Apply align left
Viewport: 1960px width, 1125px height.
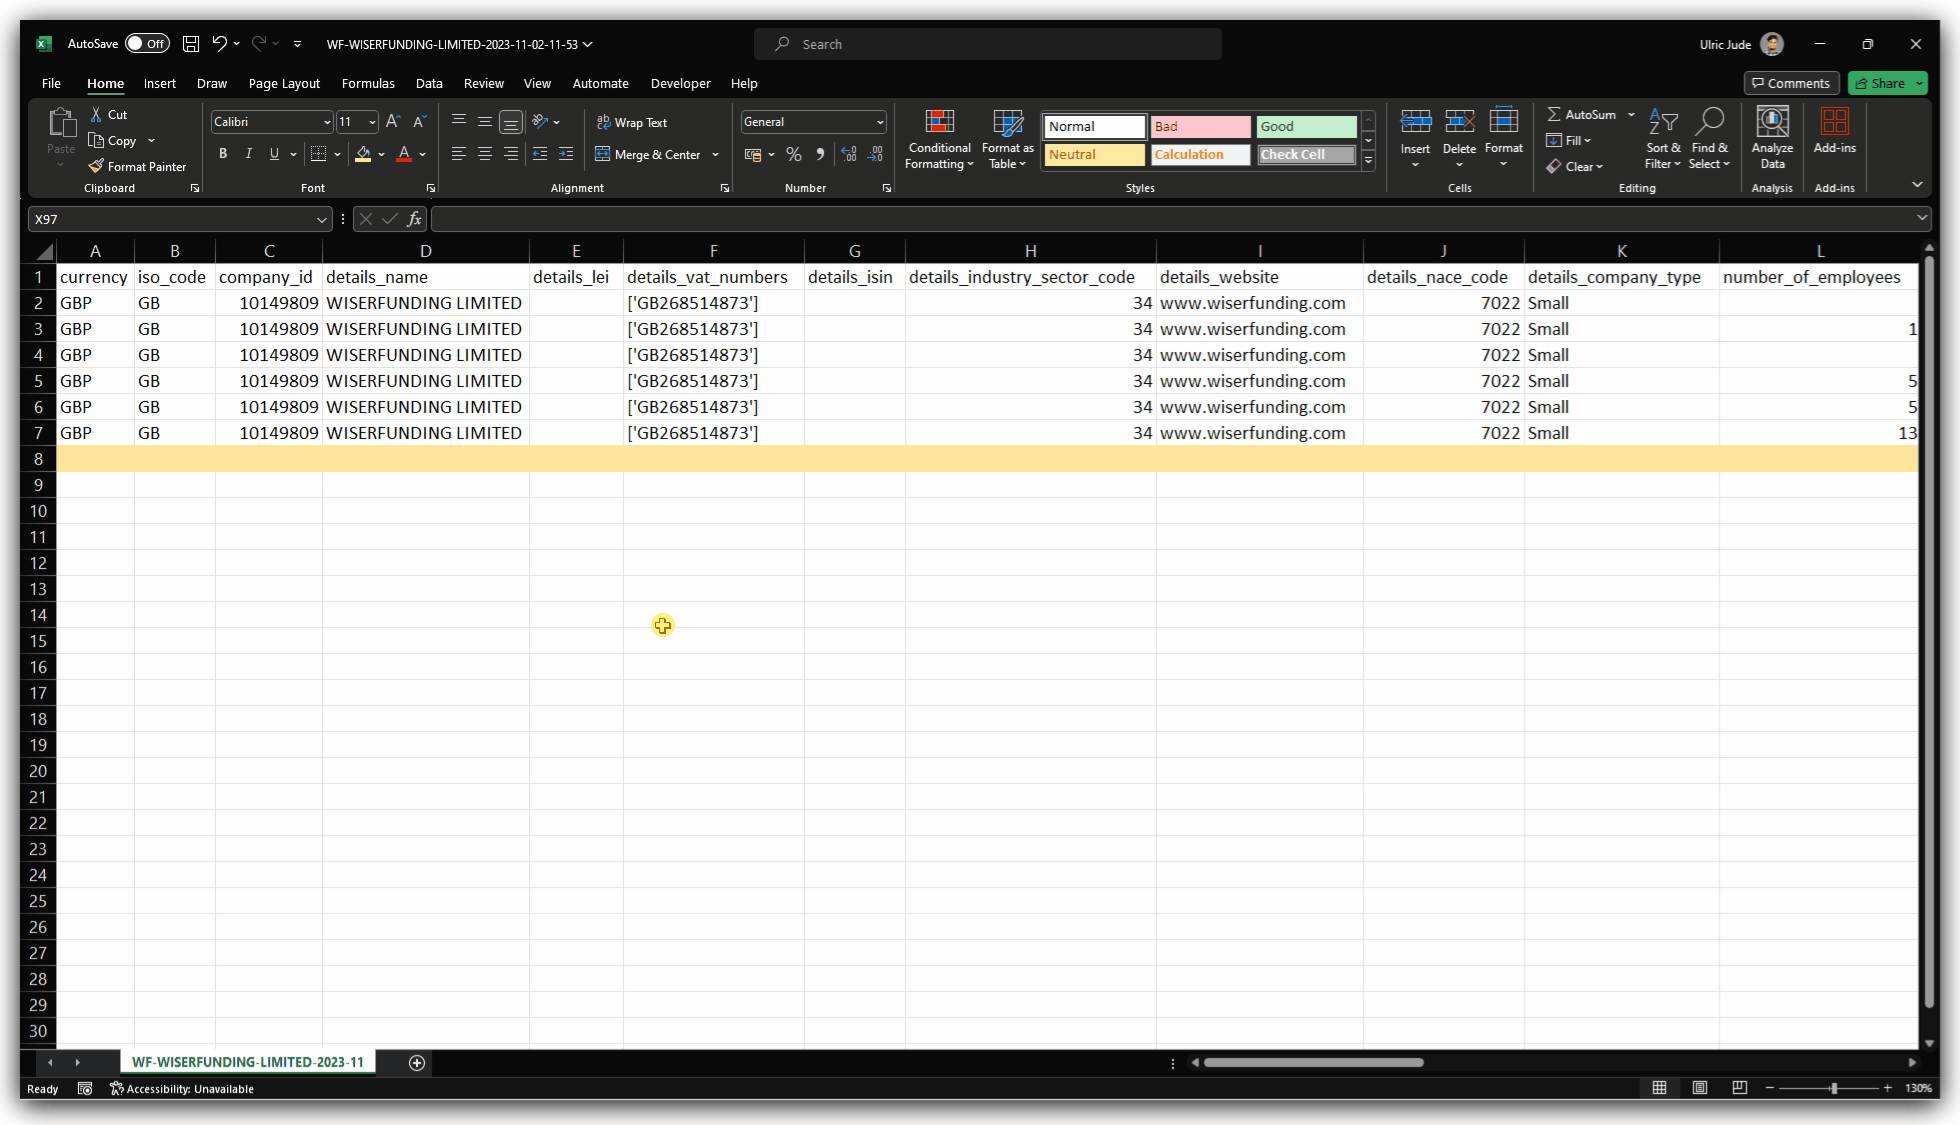point(459,154)
